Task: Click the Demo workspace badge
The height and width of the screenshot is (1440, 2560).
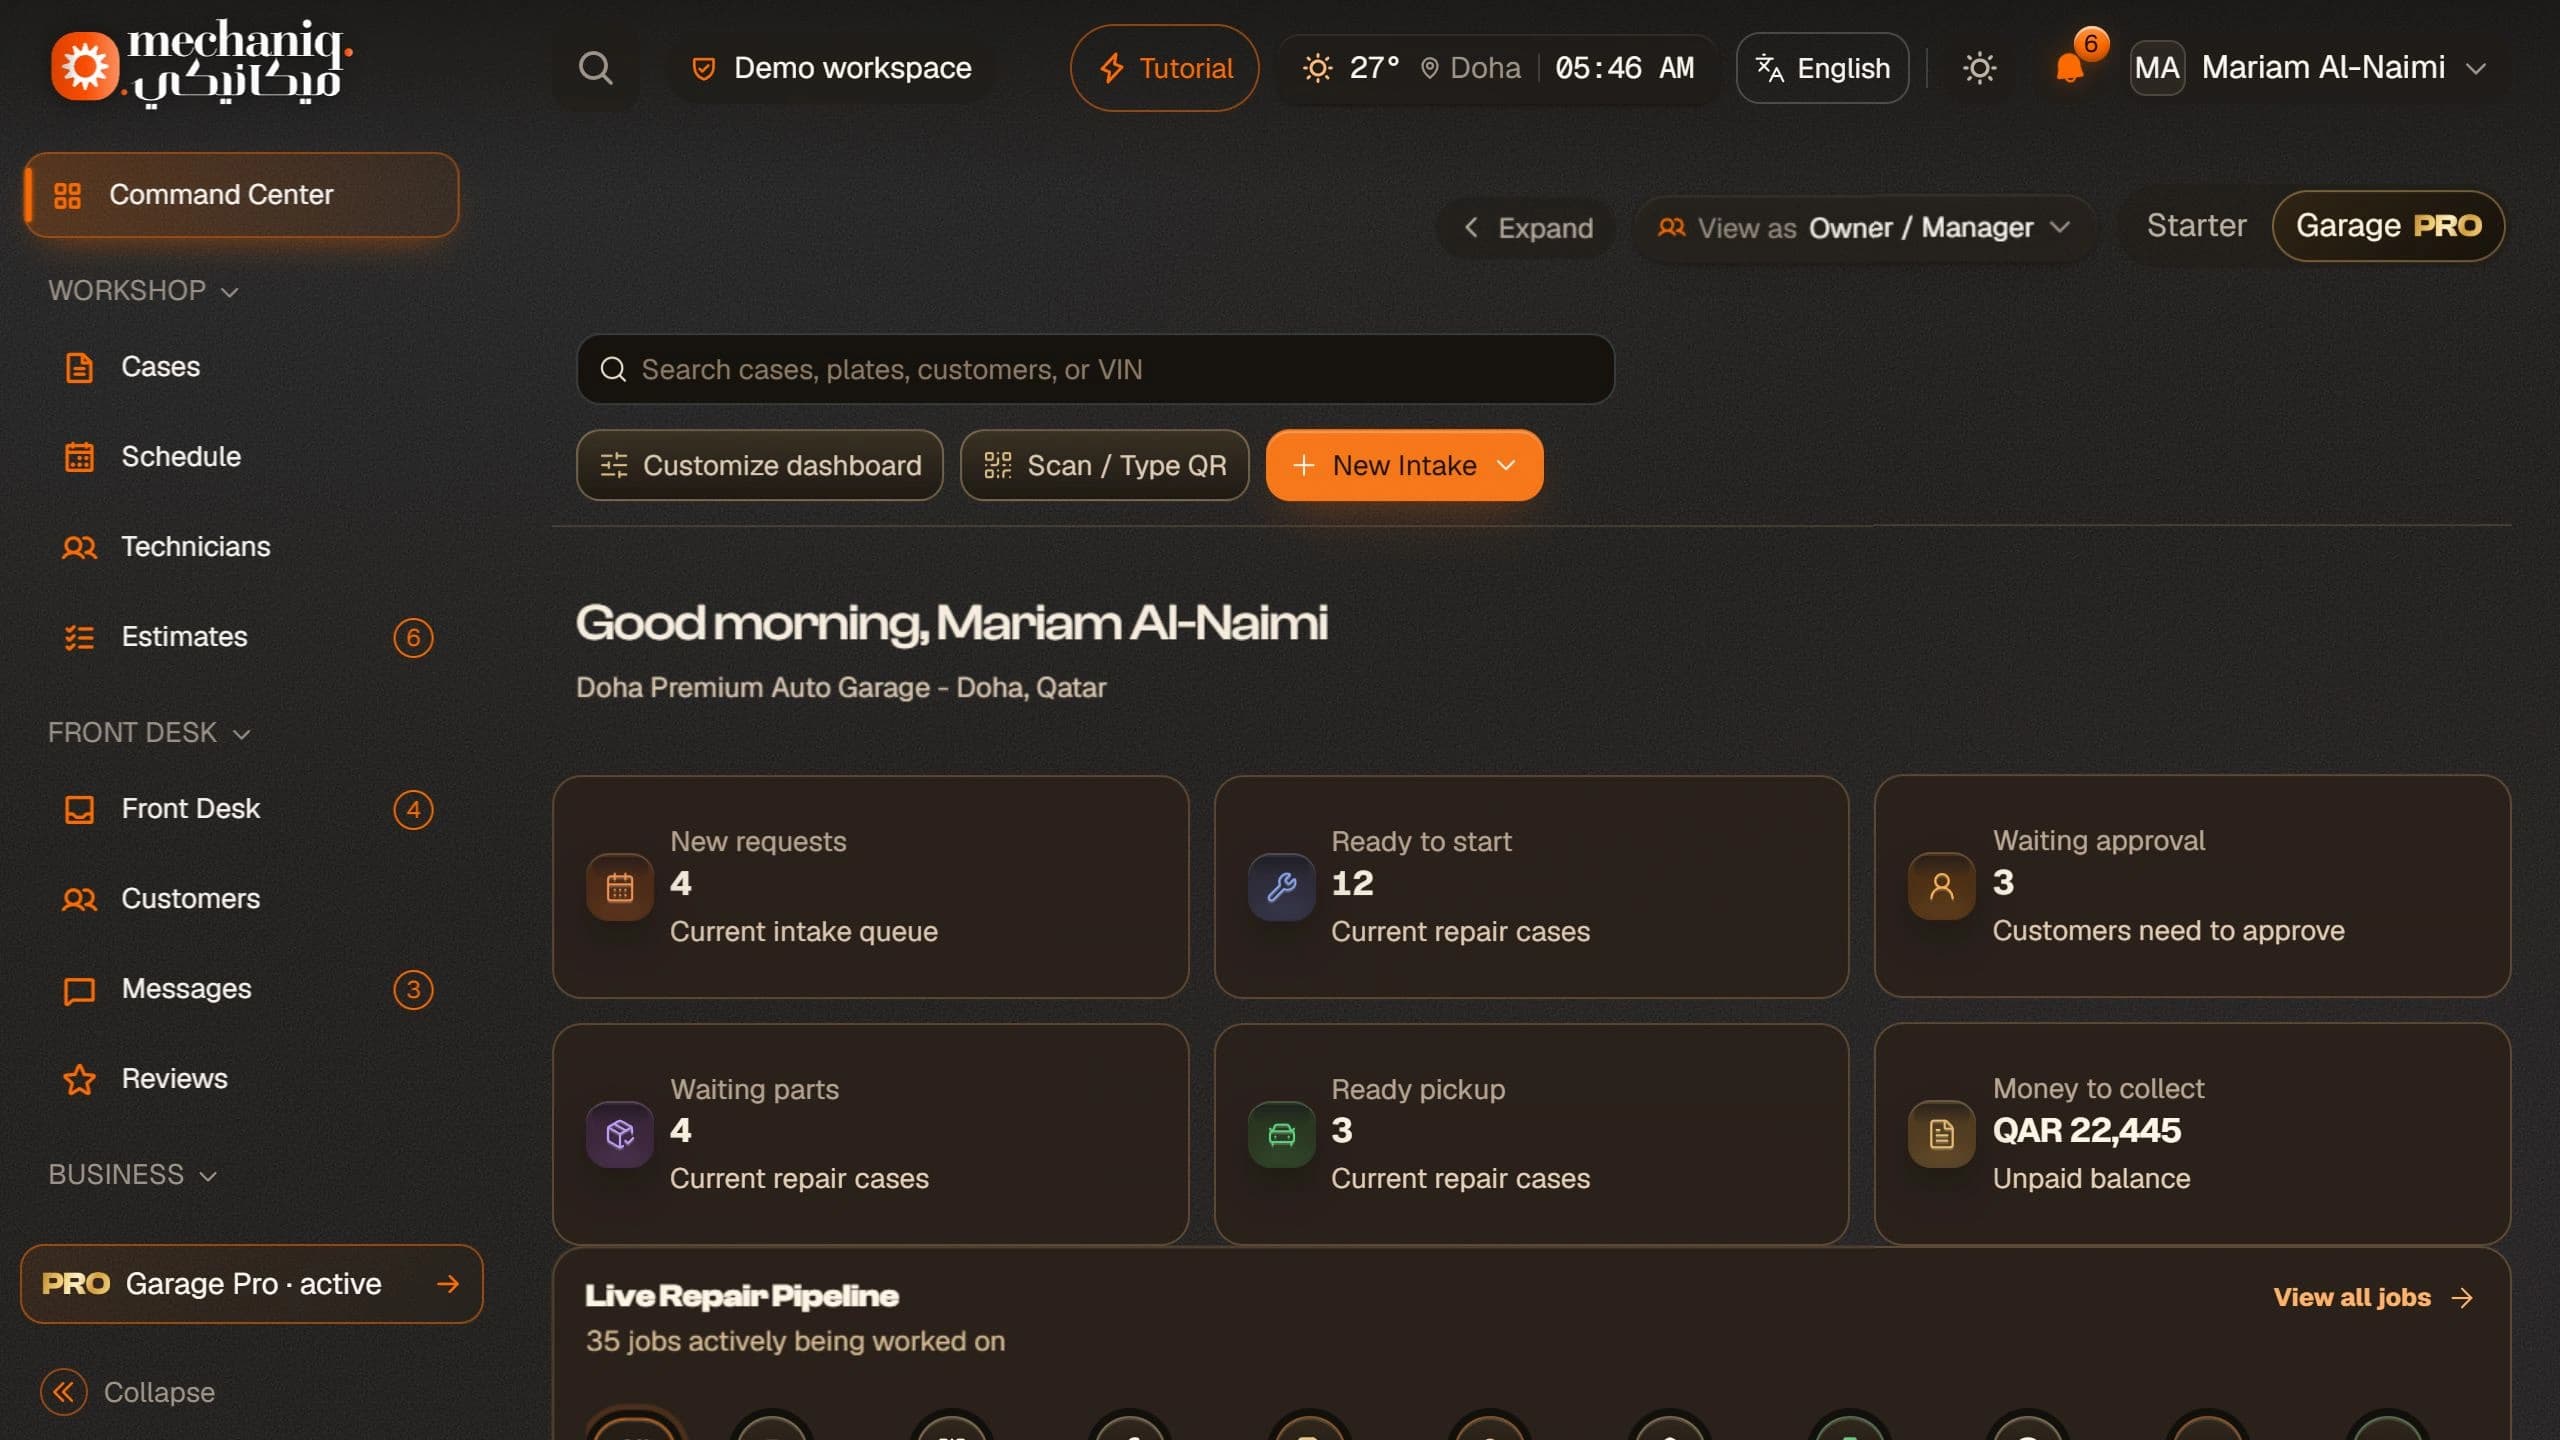Action: (x=831, y=68)
